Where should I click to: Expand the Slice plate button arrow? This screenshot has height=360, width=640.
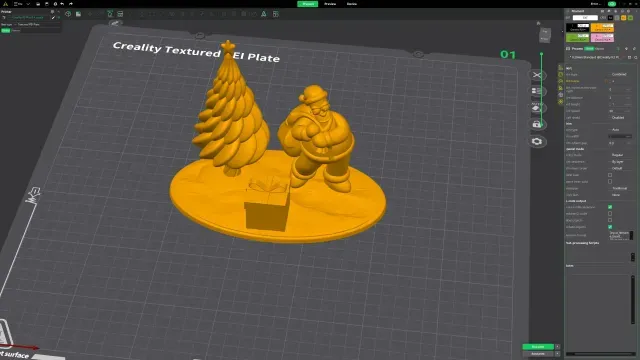coord(558,347)
